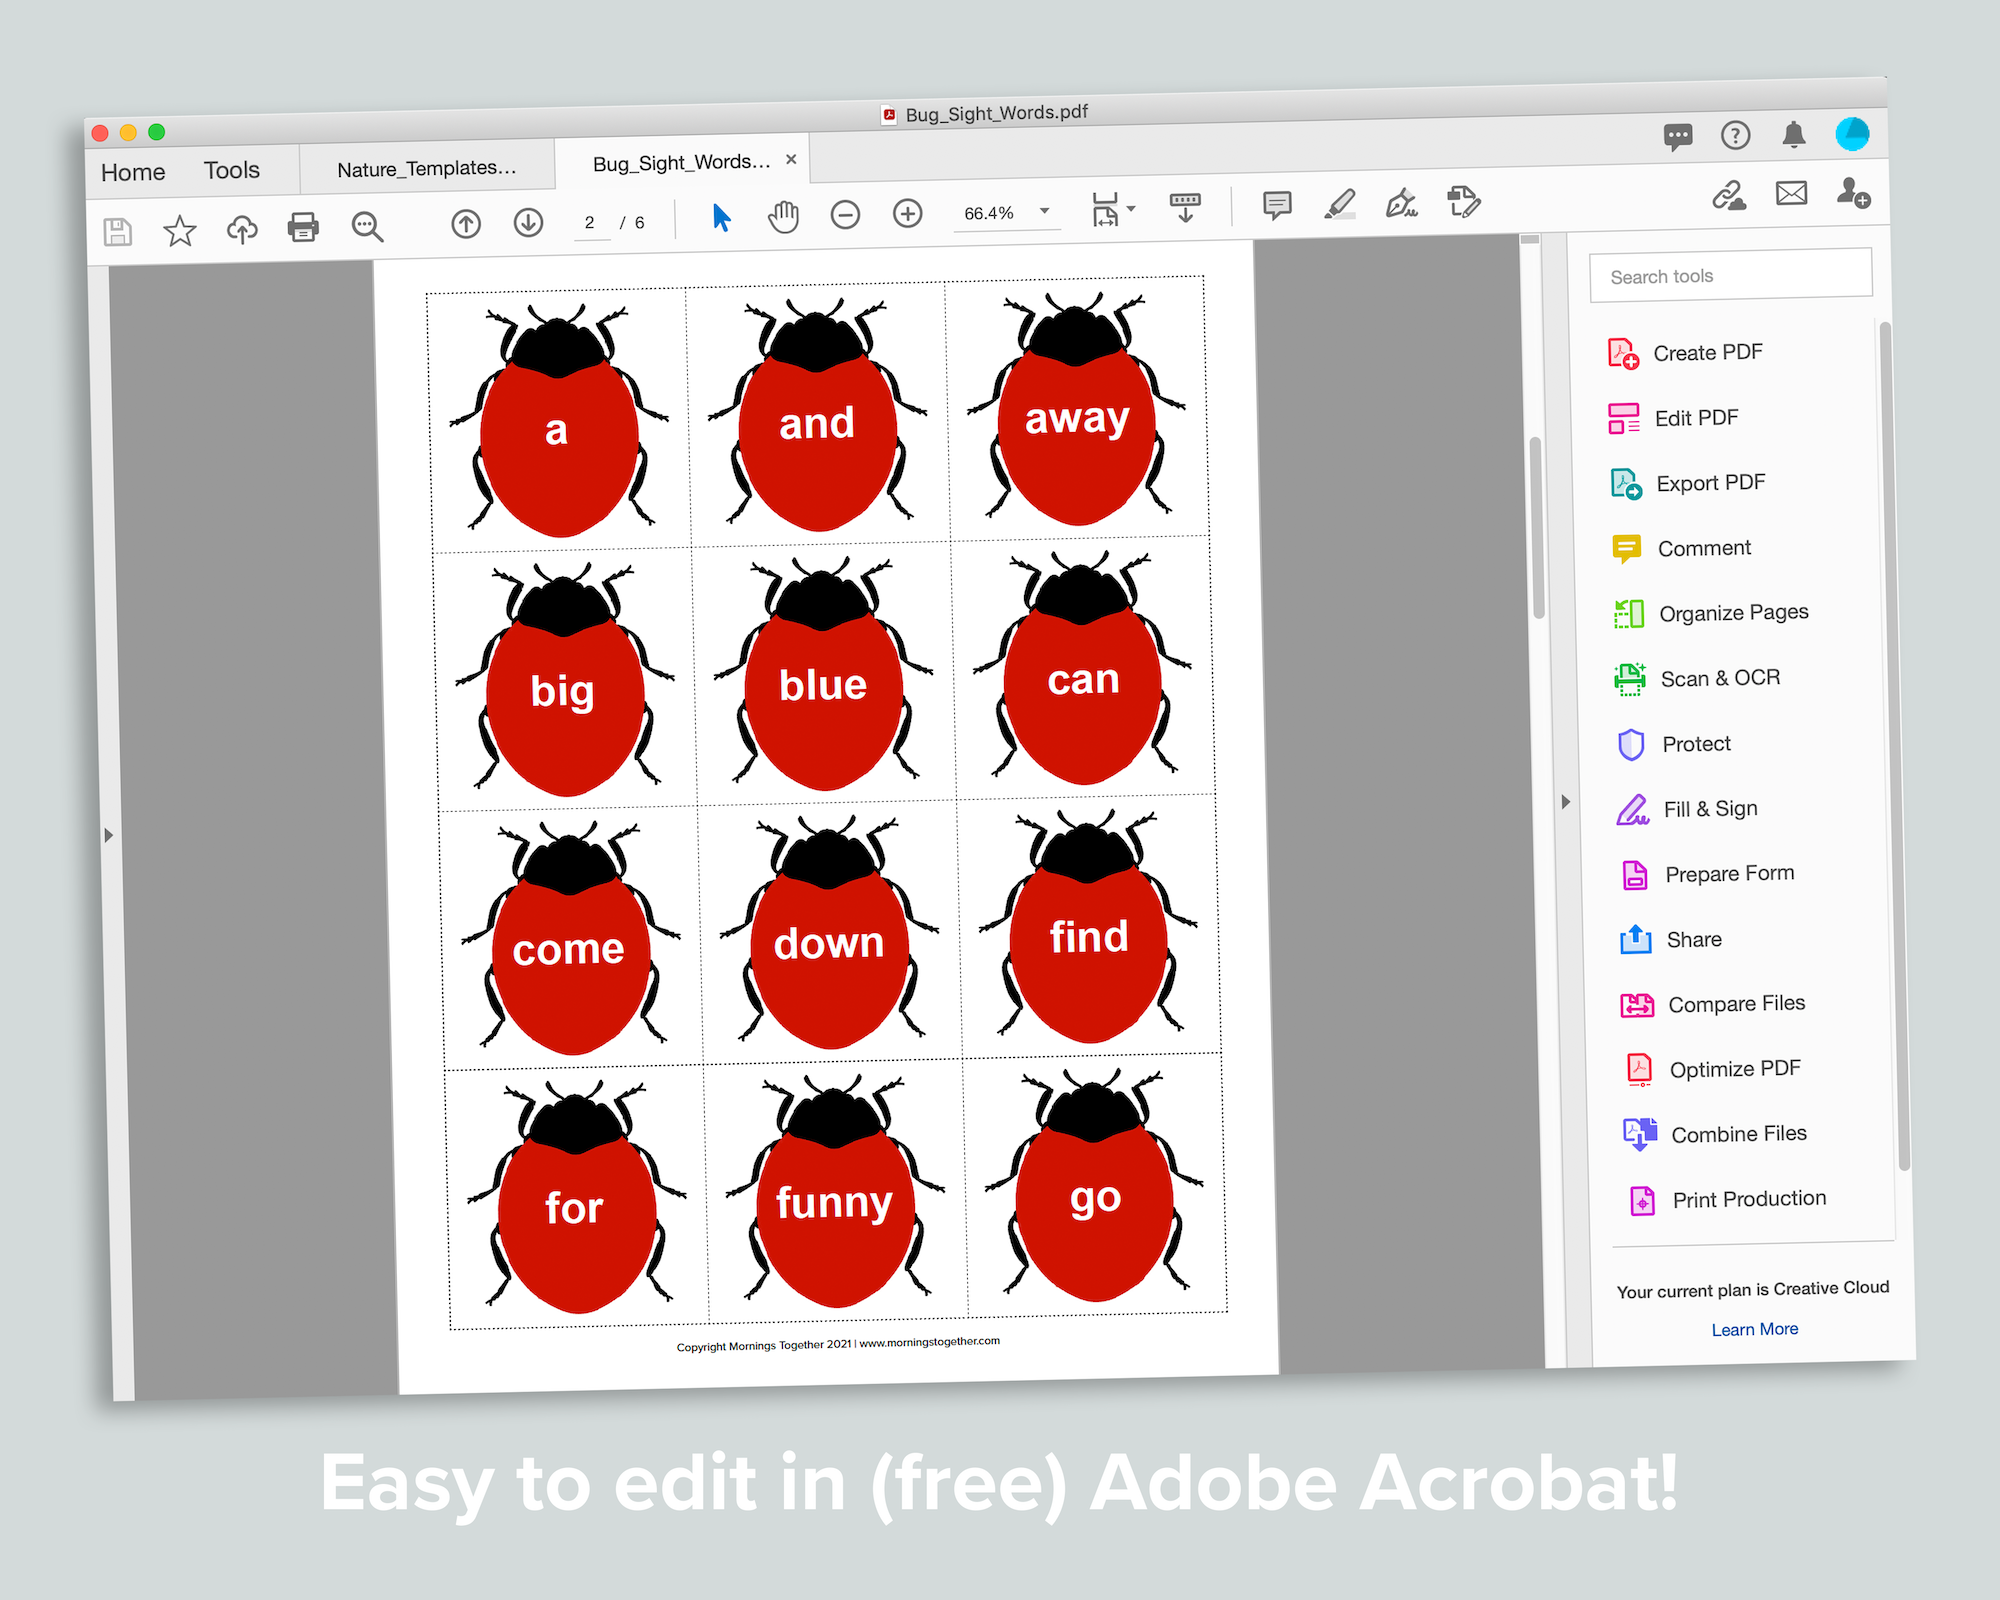Click the share link icon

click(x=1729, y=195)
